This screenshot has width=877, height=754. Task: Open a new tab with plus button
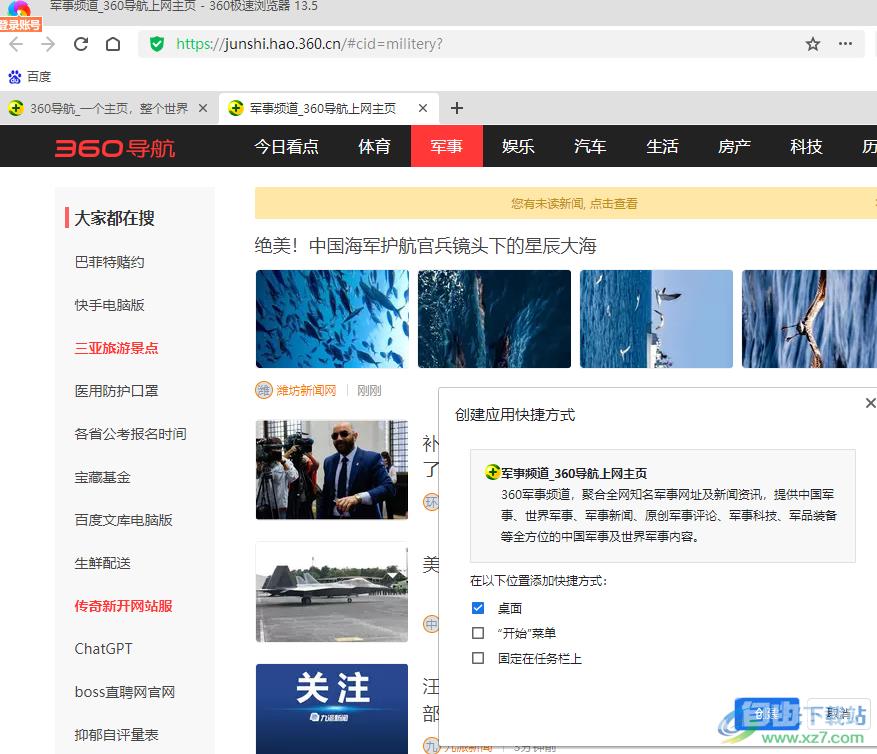457,108
